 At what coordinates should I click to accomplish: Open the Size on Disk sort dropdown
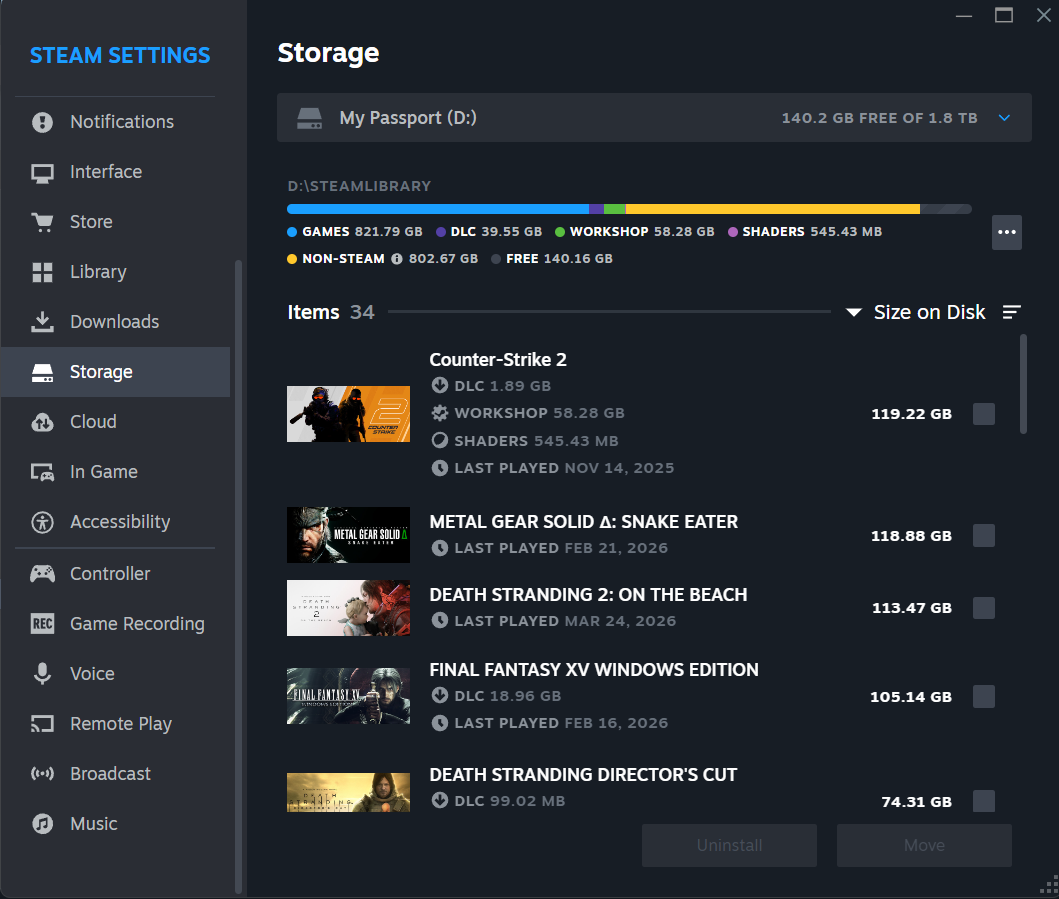click(x=916, y=312)
